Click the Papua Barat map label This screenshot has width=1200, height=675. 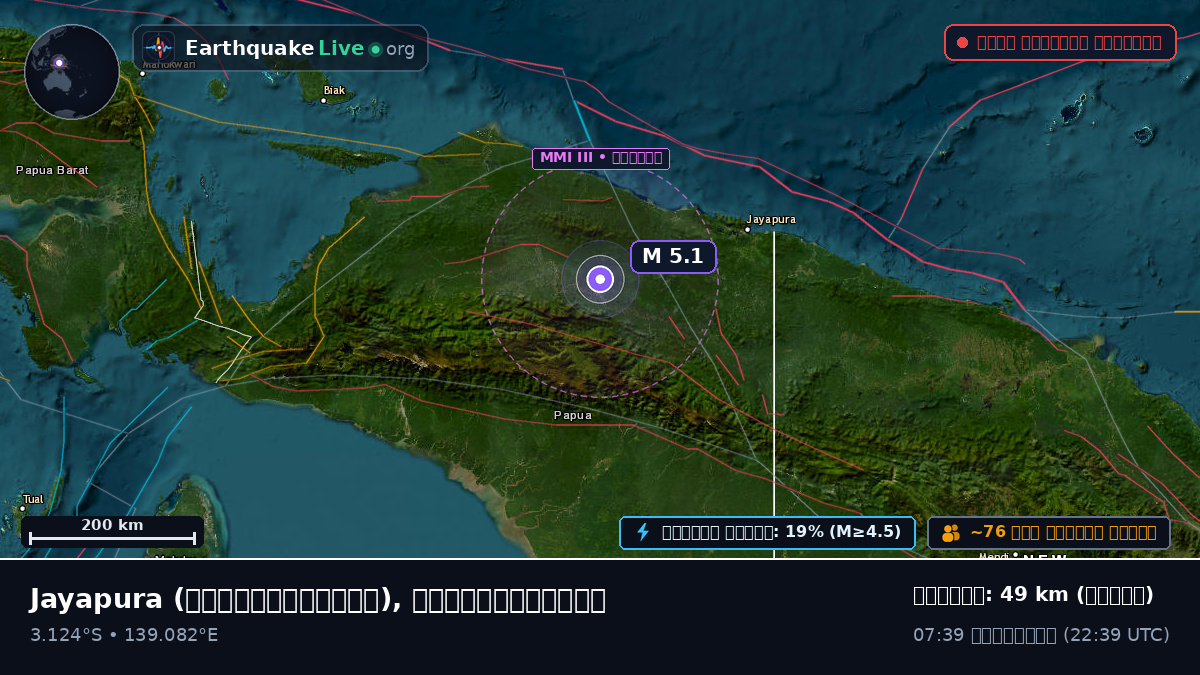pos(52,170)
